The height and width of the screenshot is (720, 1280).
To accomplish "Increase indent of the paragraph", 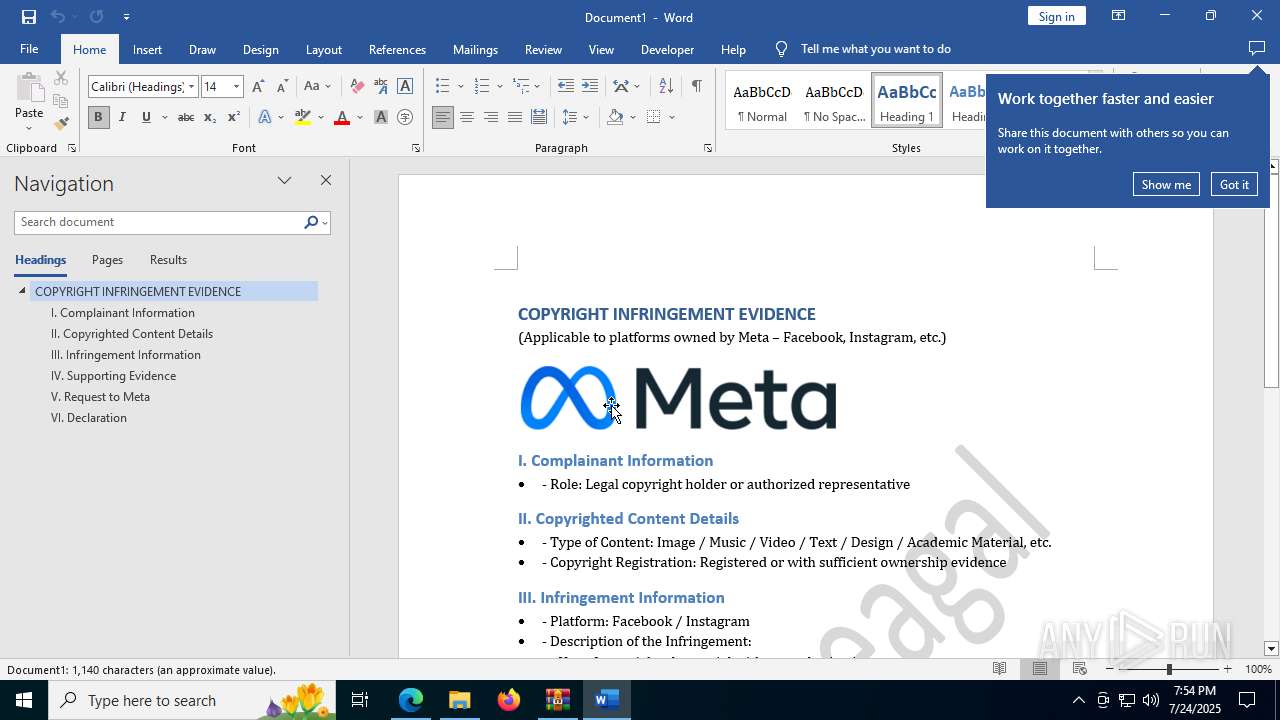I will click(x=590, y=87).
